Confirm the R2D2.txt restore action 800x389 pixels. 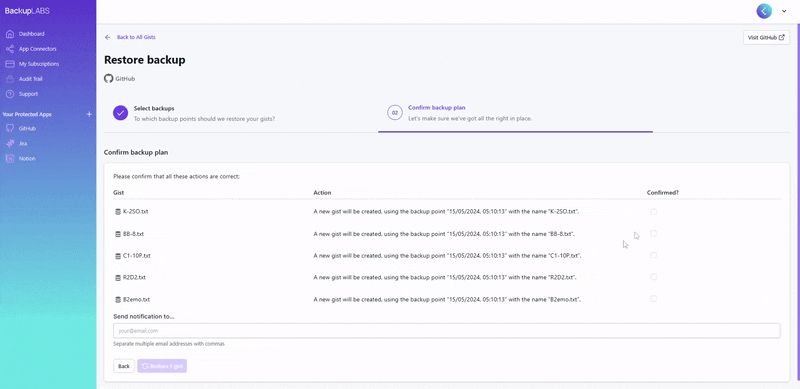click(654, 277)
